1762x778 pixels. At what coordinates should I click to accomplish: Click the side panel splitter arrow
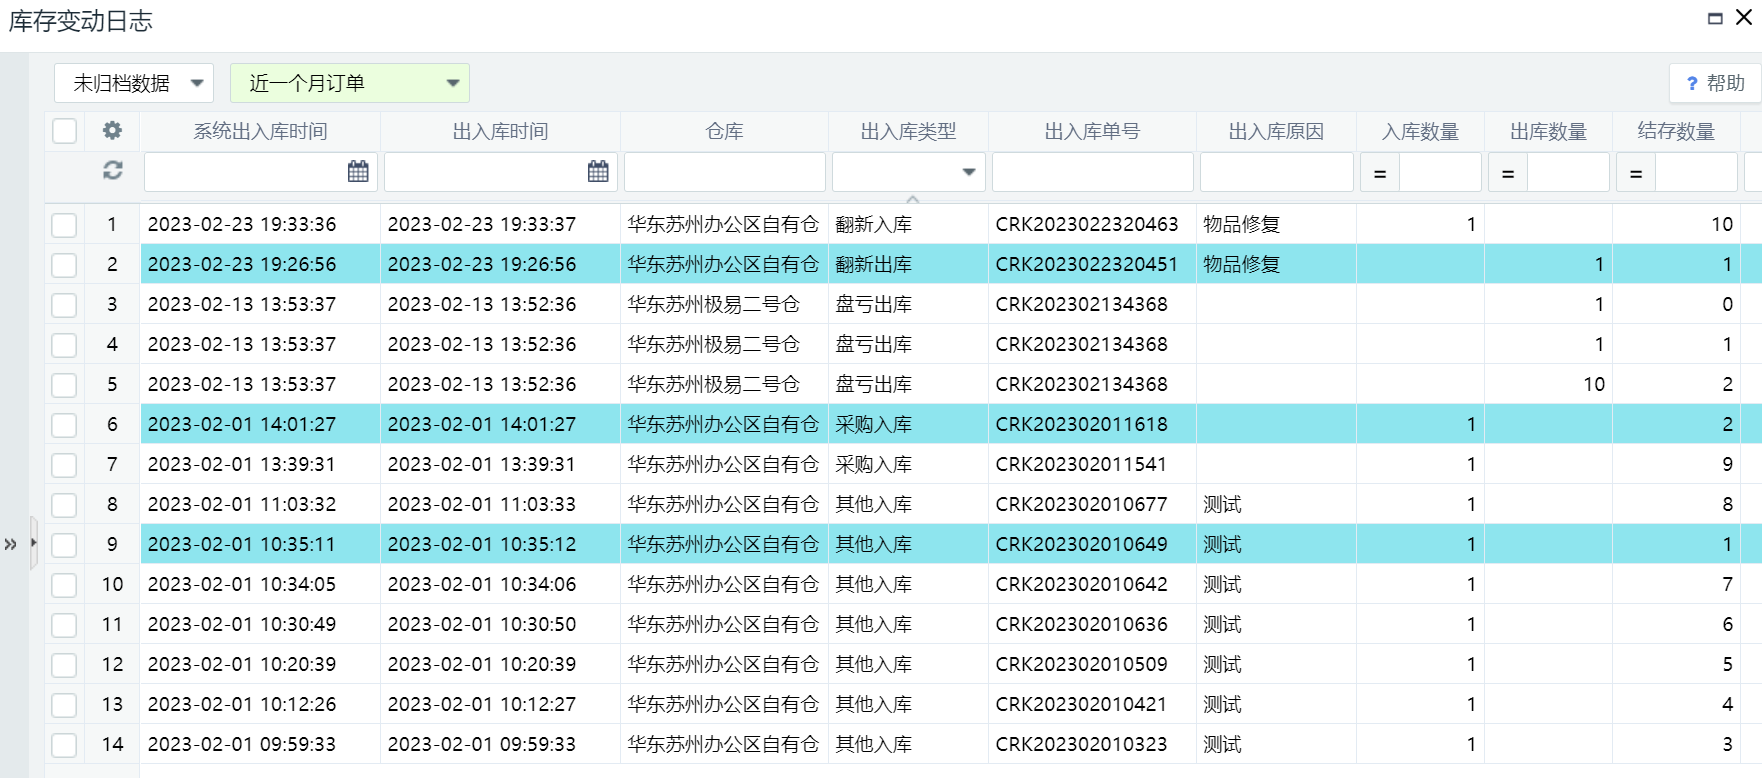point(33,543)
